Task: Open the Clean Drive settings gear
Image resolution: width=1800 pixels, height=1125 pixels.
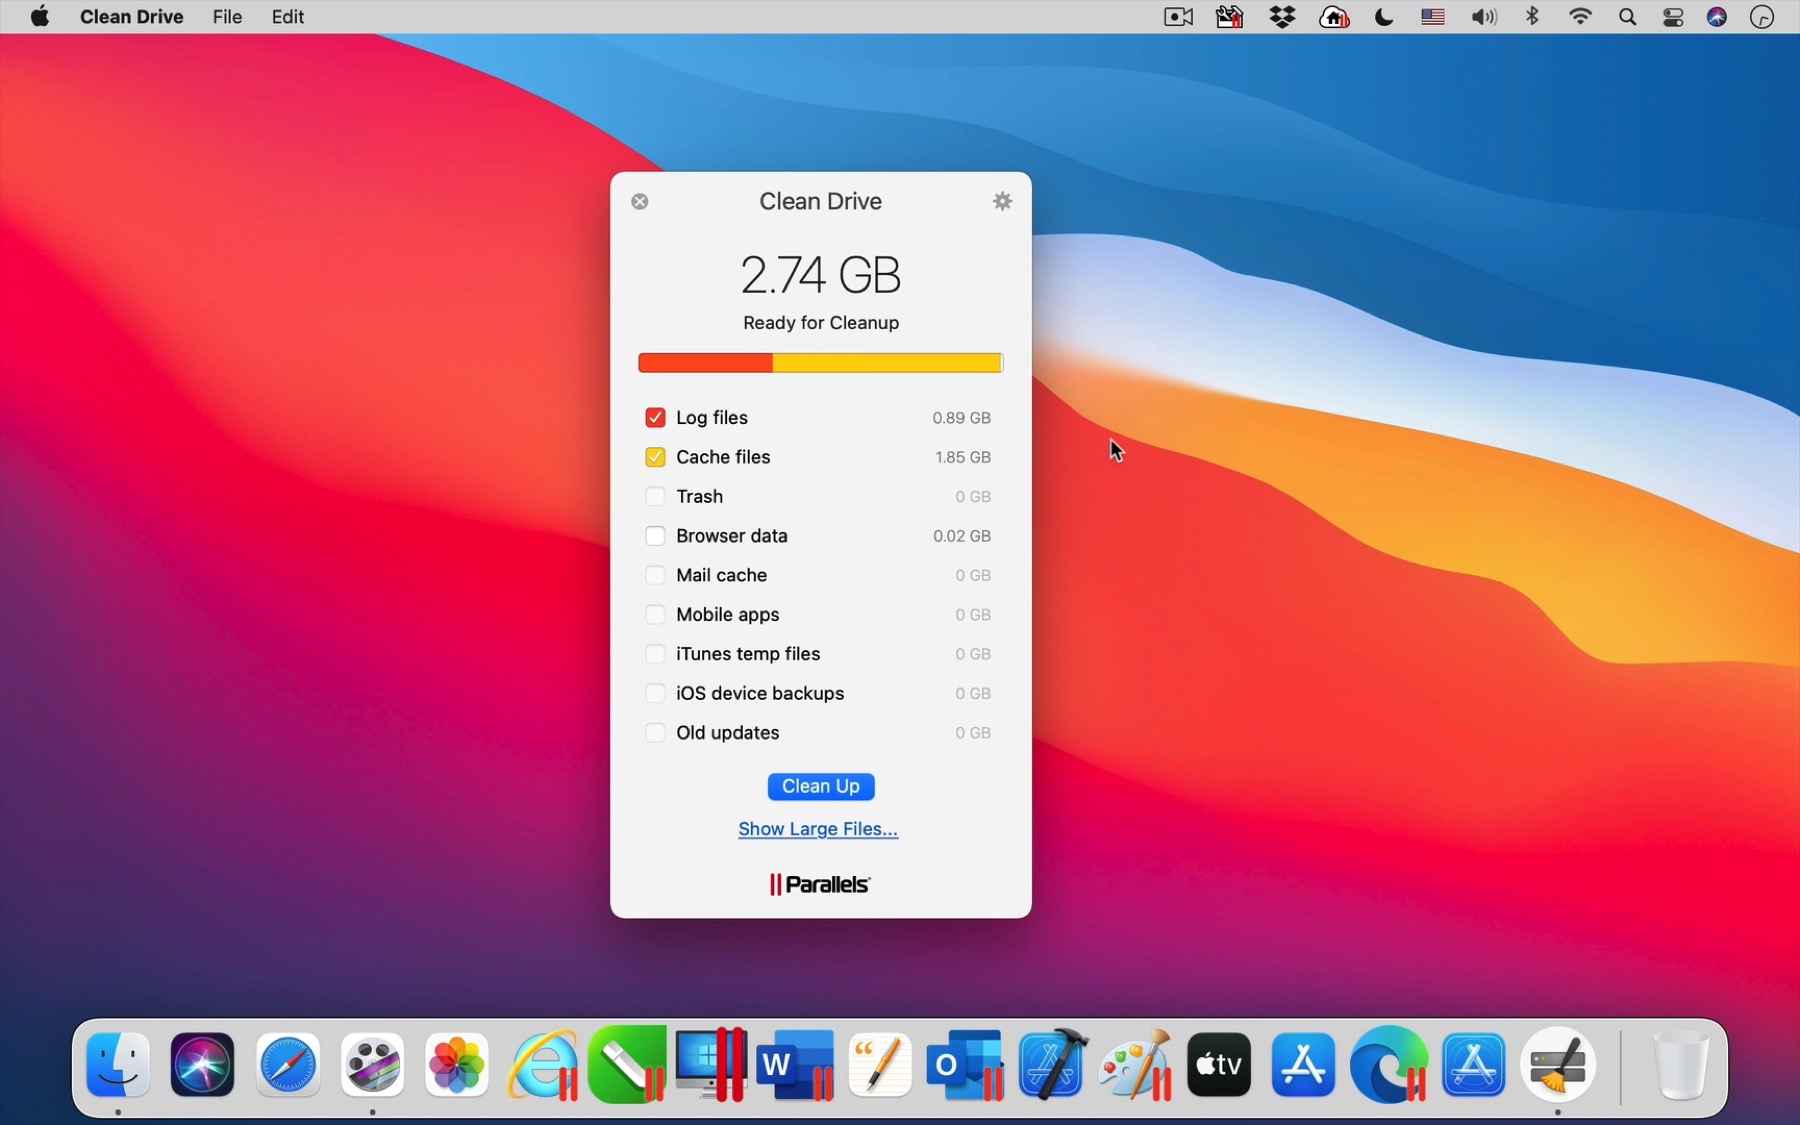Action: 1003,201
